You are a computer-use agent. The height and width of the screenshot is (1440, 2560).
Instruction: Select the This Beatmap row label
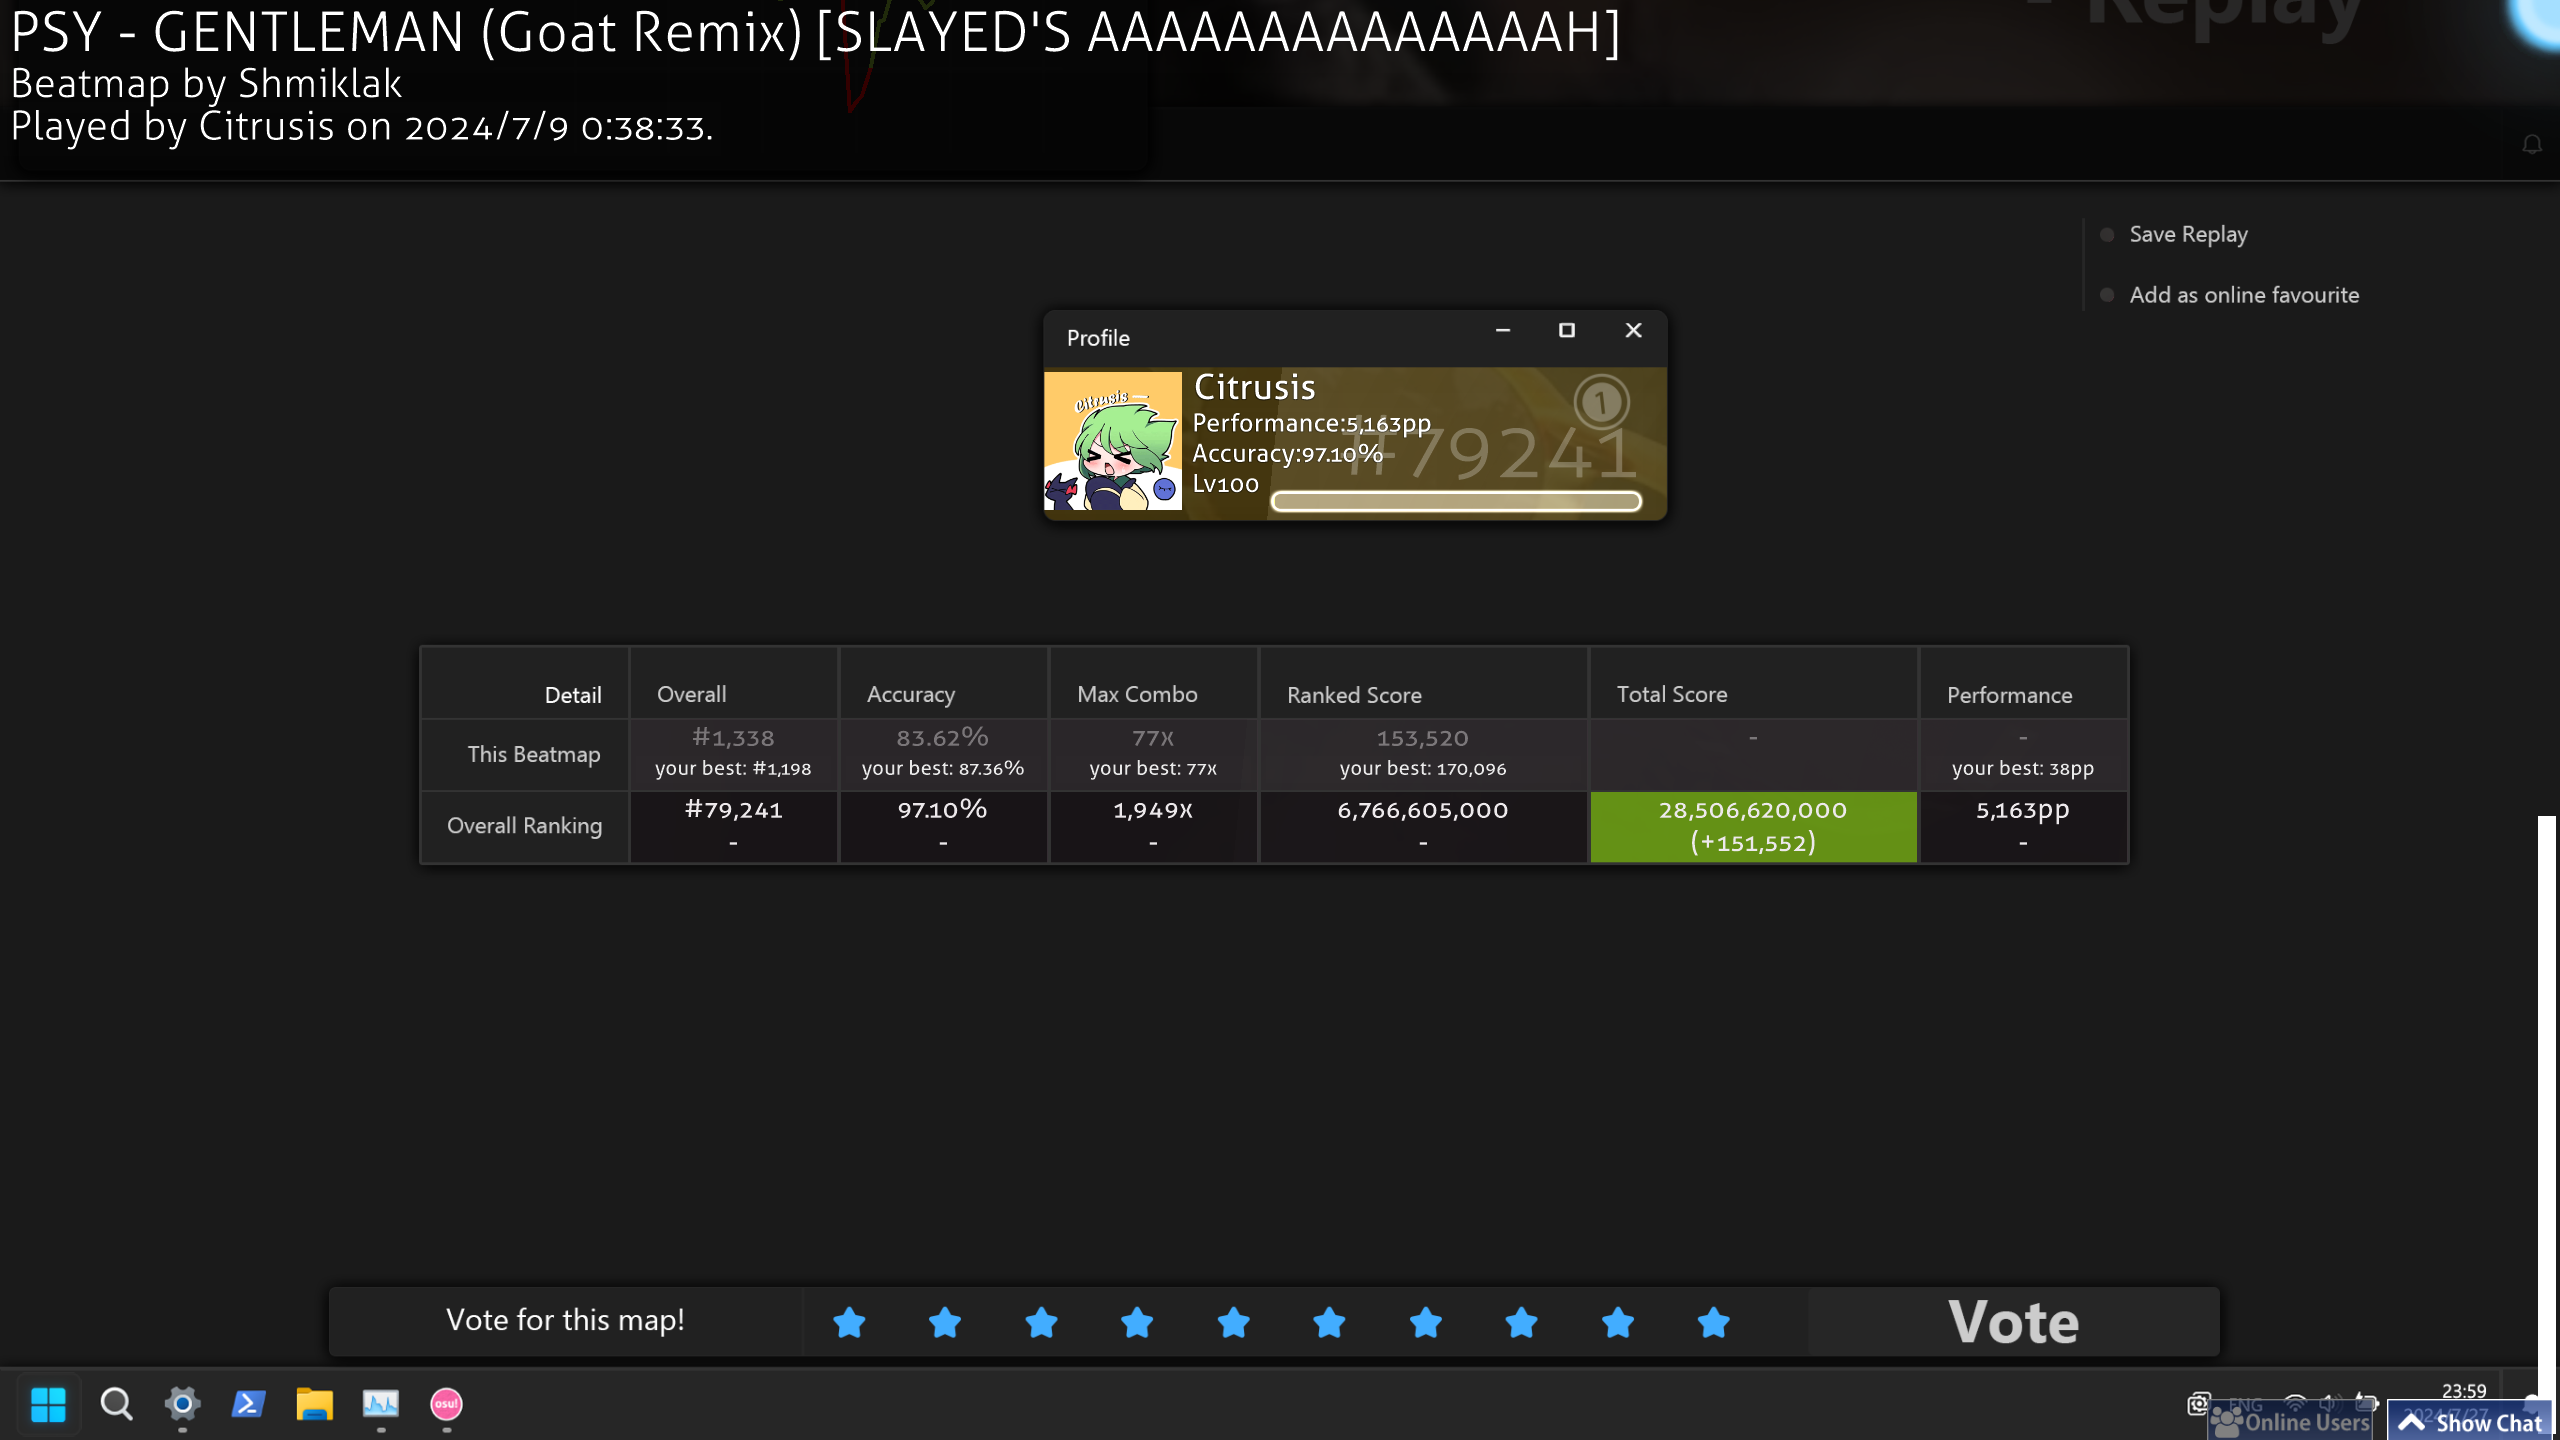point(533,754)
